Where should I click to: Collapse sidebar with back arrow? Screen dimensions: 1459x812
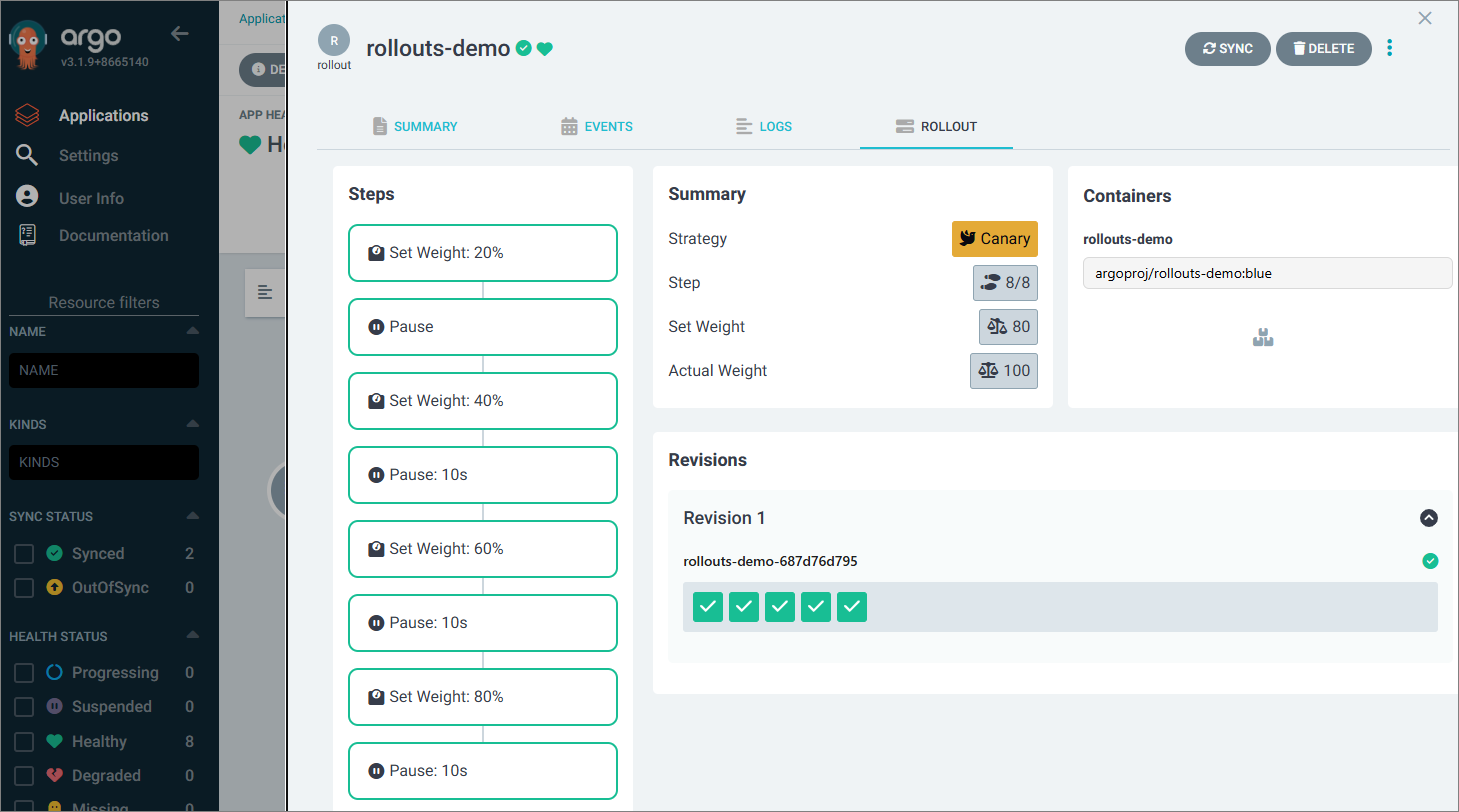180,34
